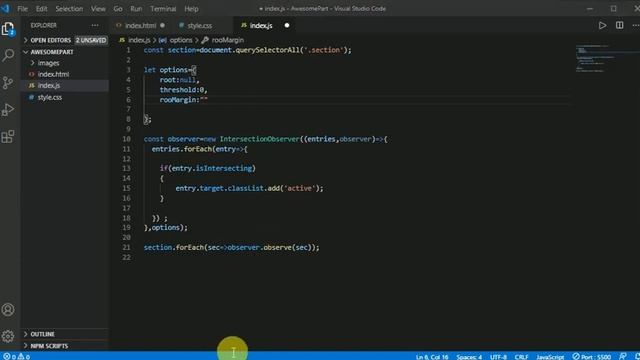Change encoding via UTF-8 status entry
Image resolution: width=640 pixels, height=360 pixels.
[x=498, y=356]
